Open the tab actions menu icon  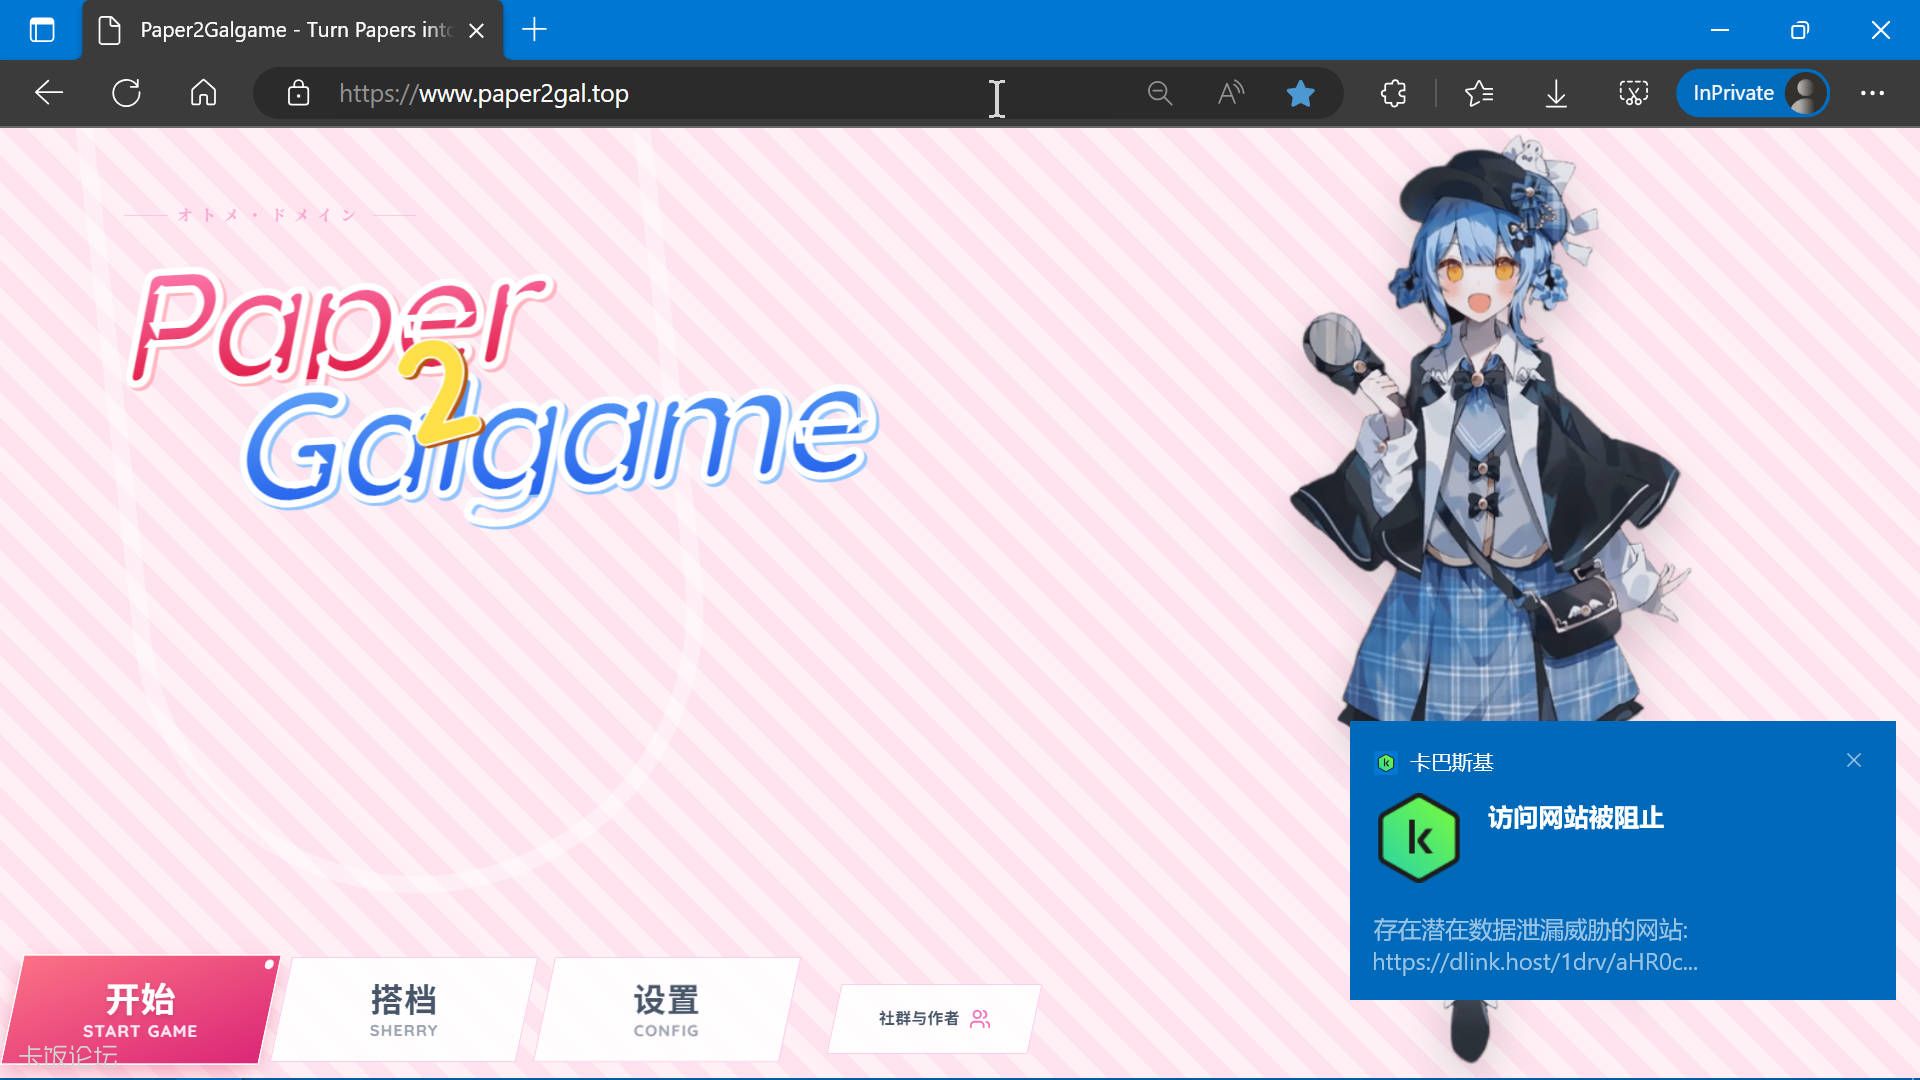point(42,30)
